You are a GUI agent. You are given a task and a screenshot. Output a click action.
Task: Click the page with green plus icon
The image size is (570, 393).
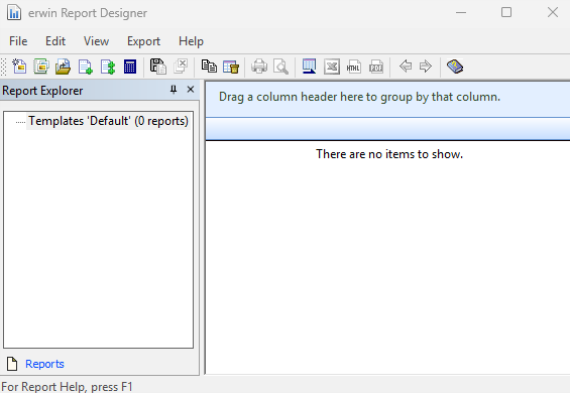[86, 67]
